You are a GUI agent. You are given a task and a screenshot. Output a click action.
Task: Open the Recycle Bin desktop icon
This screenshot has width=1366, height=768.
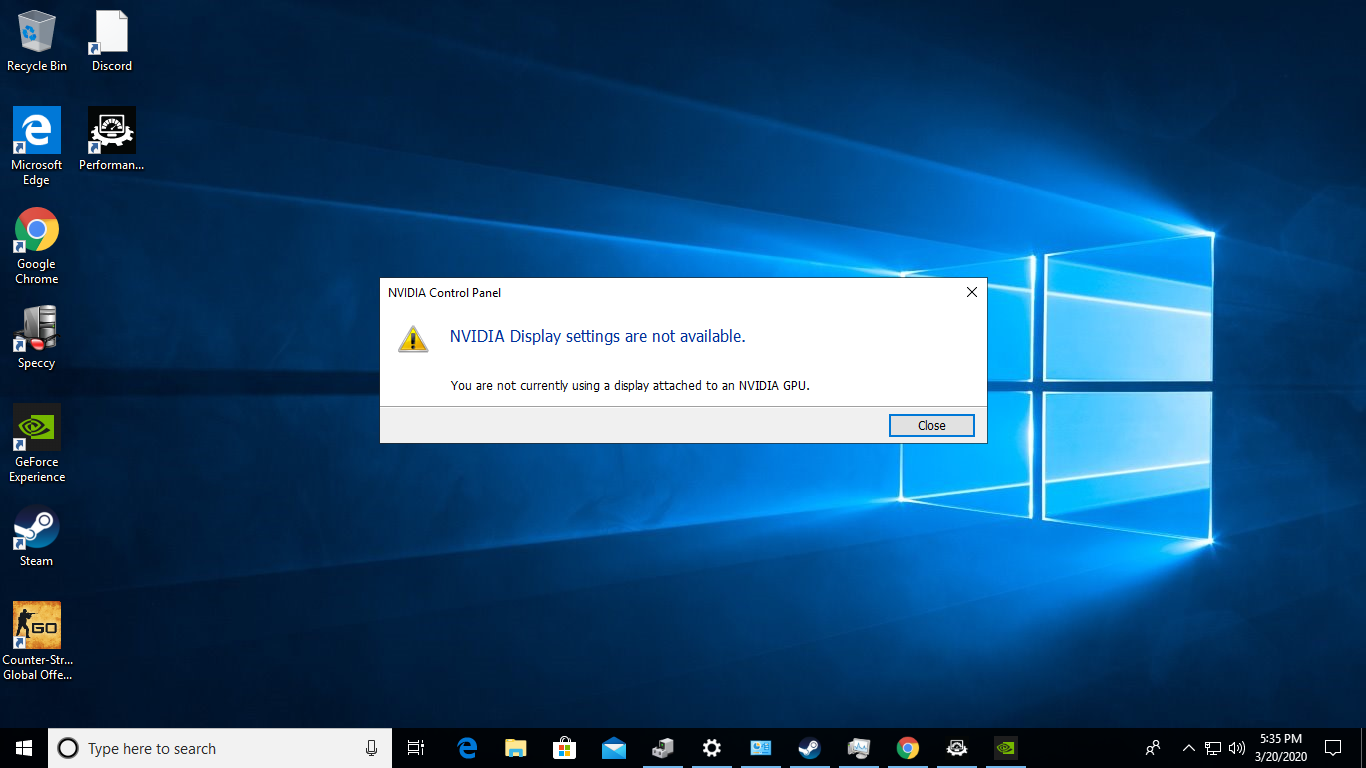tap(37, 41)
